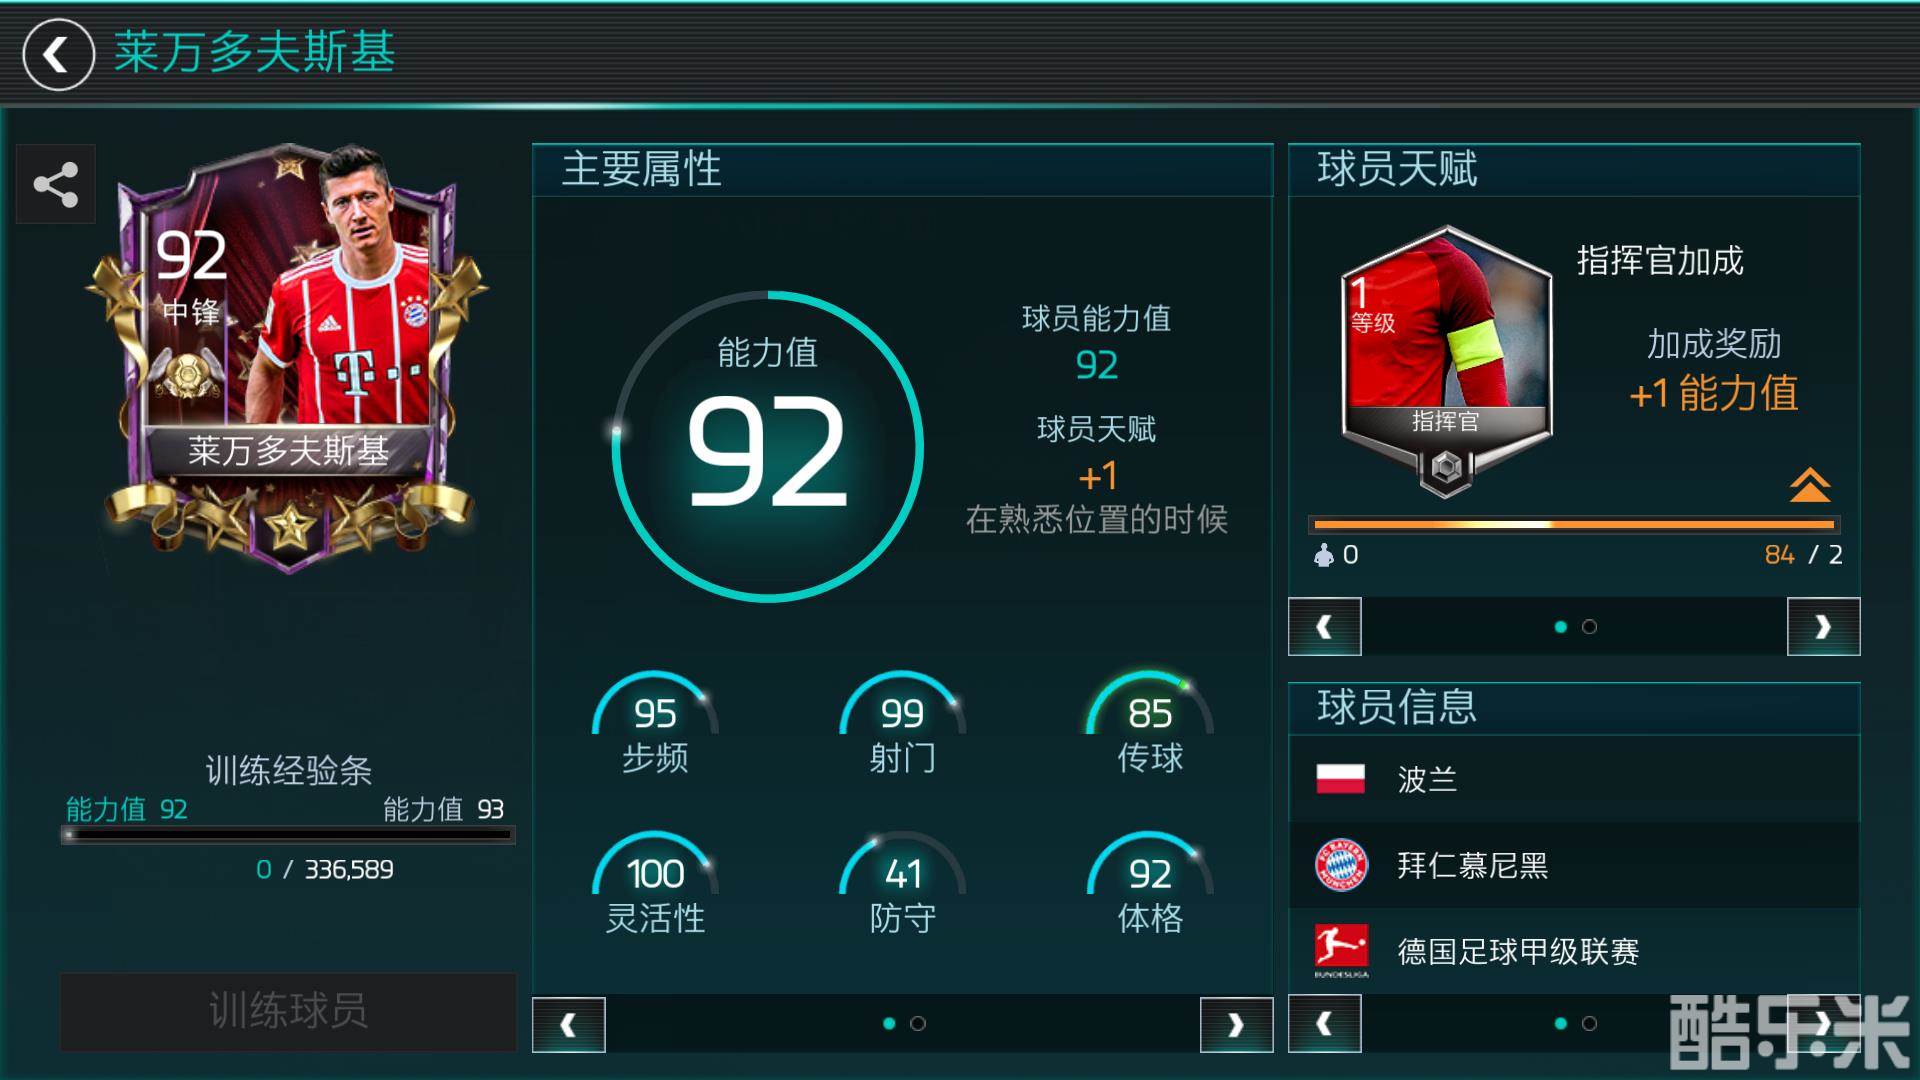Select second page dot in player info
This screenshot has height=1080, width=1920.
tap(1589, 1023)
